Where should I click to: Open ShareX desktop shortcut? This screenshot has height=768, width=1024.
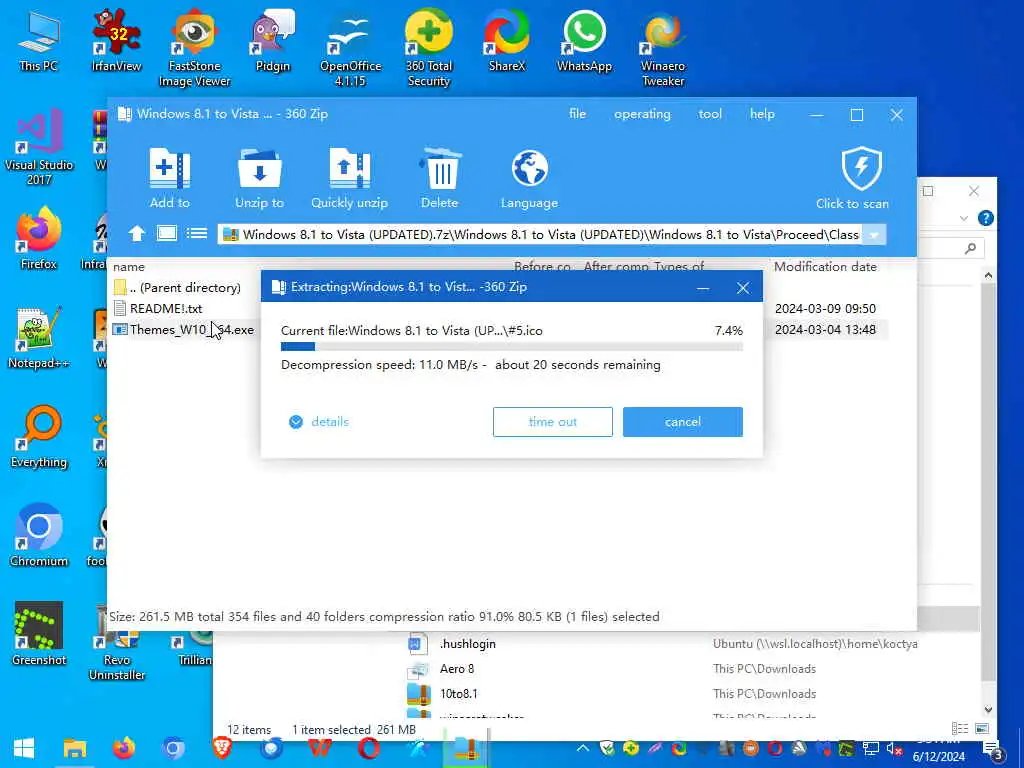pyautogui.click(x=507, y=41)
